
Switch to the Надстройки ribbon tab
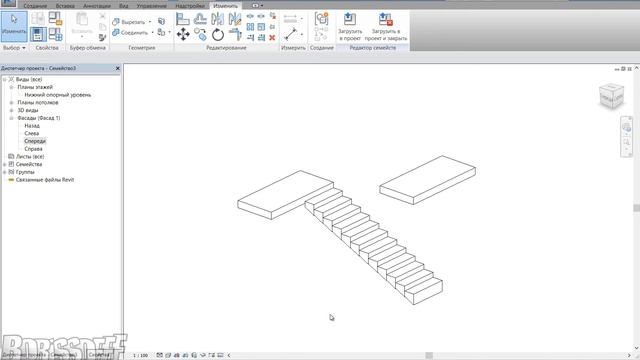point(190,6)
